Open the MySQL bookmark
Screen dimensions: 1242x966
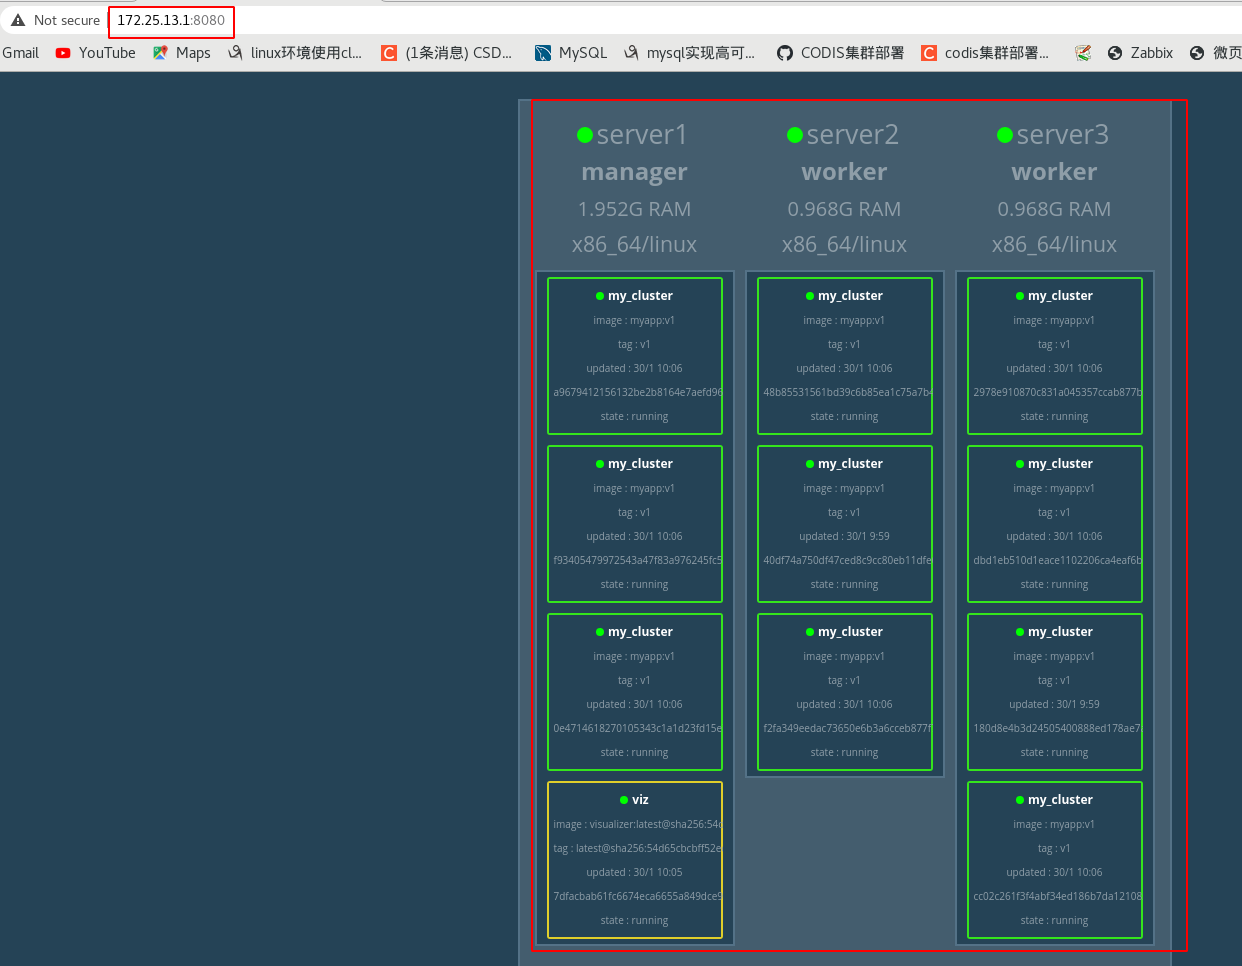[571, 53]
